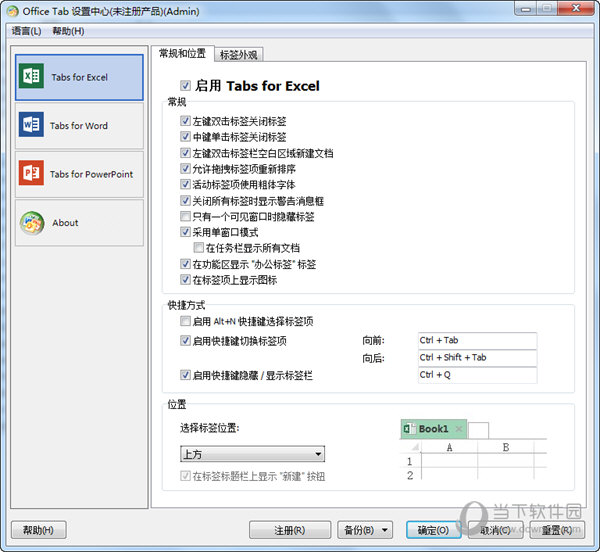Switch to the 标签外观 tab
The image size is (600, 552).
pos(239,55)
